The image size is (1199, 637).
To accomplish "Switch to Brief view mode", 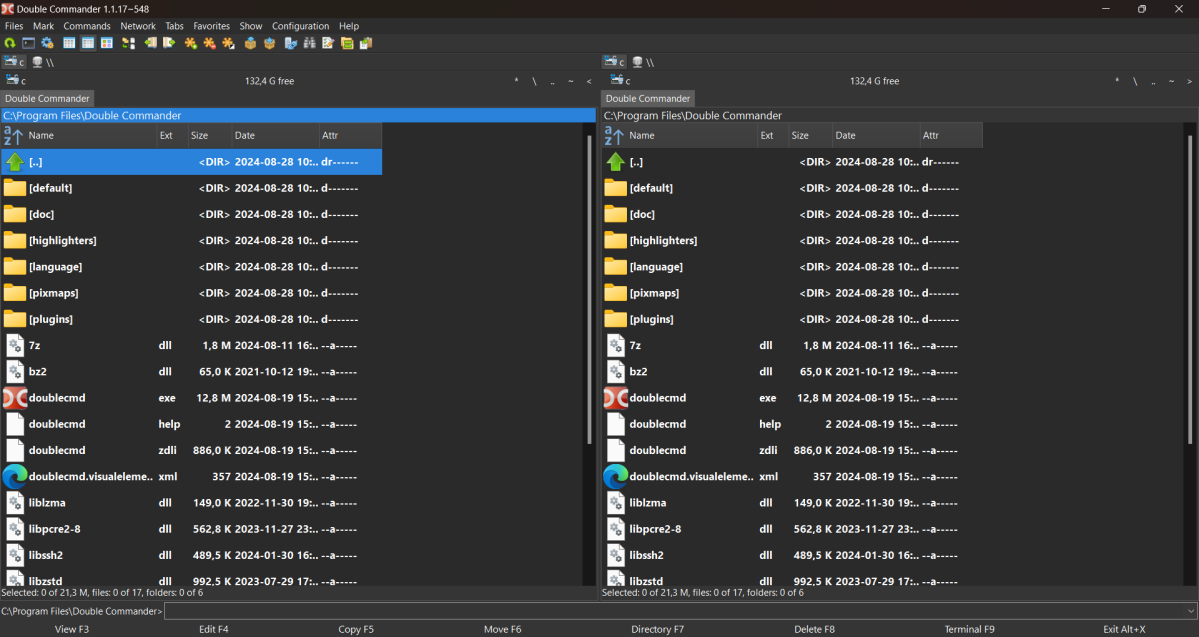I will (69, 43).
